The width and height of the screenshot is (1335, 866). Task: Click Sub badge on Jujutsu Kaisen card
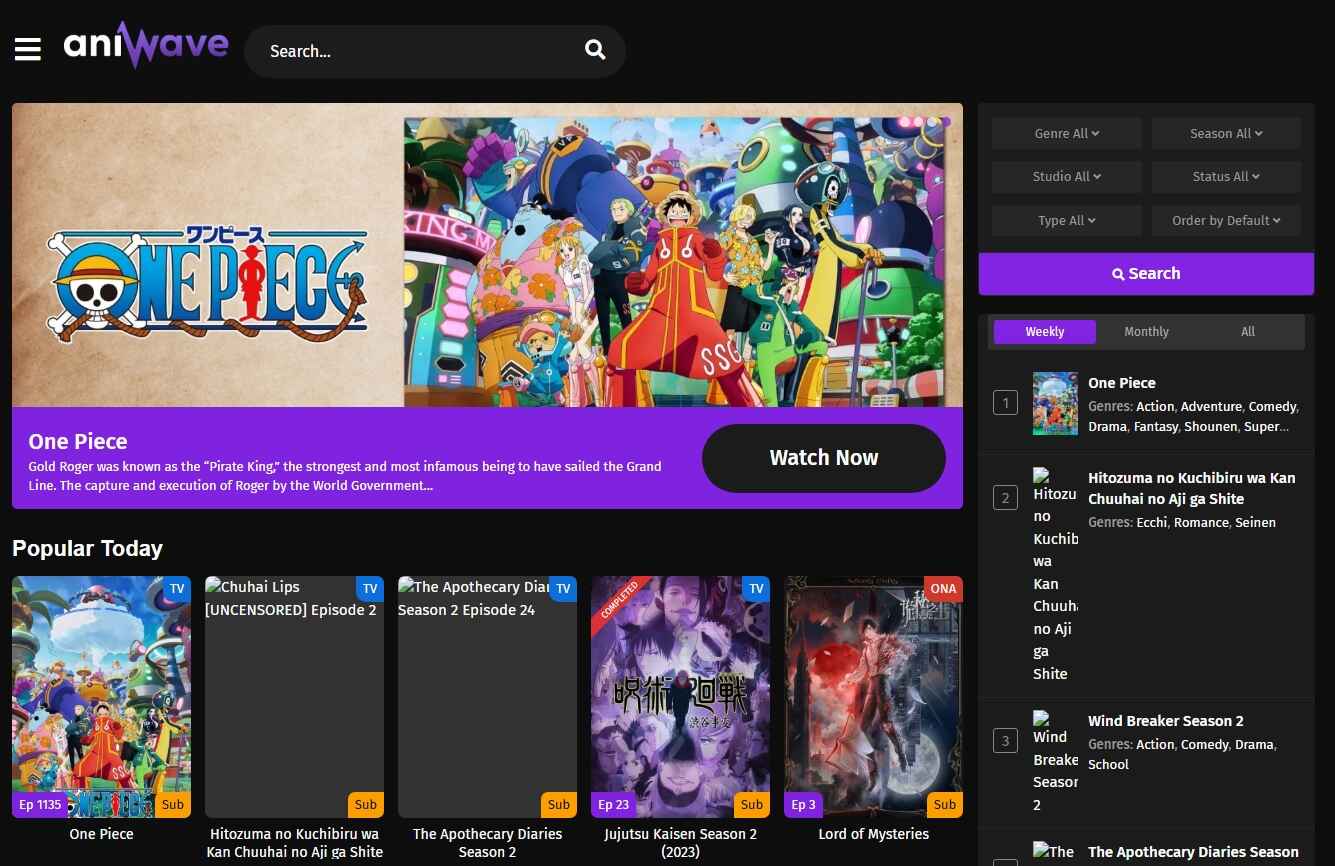[752, 804]
